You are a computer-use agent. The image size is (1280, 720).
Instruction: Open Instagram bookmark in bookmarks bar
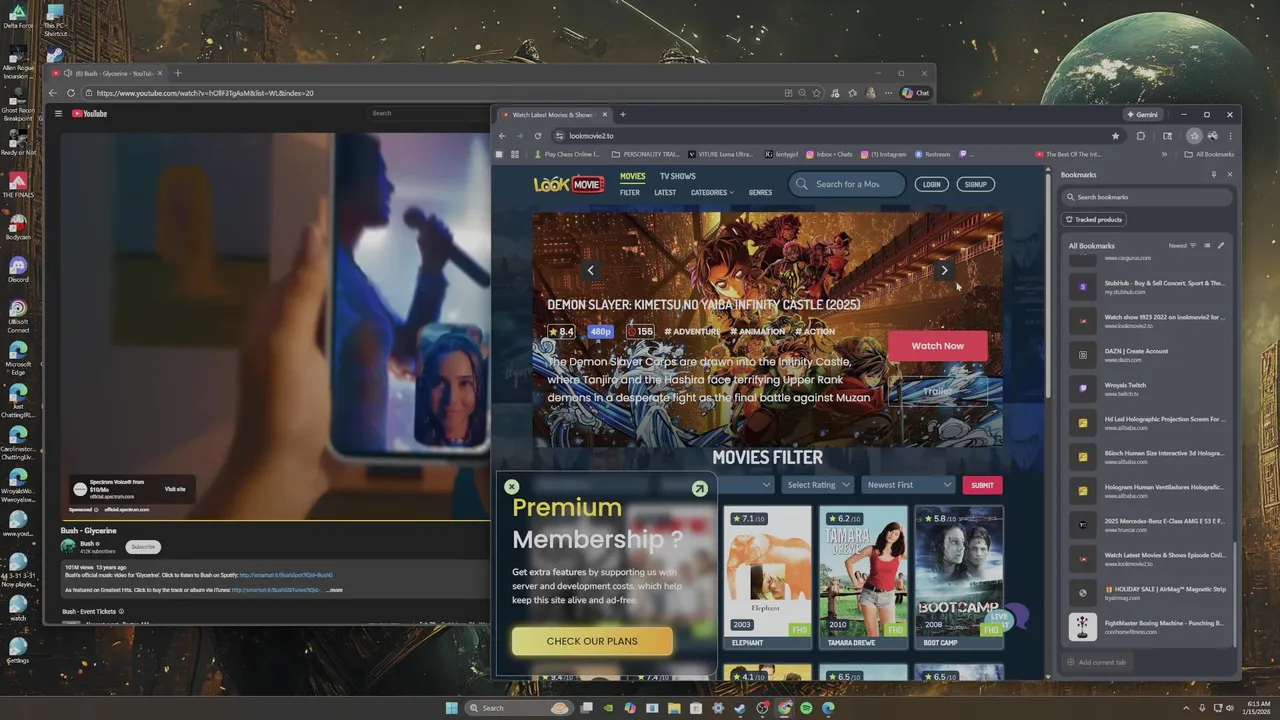point(884,154)
